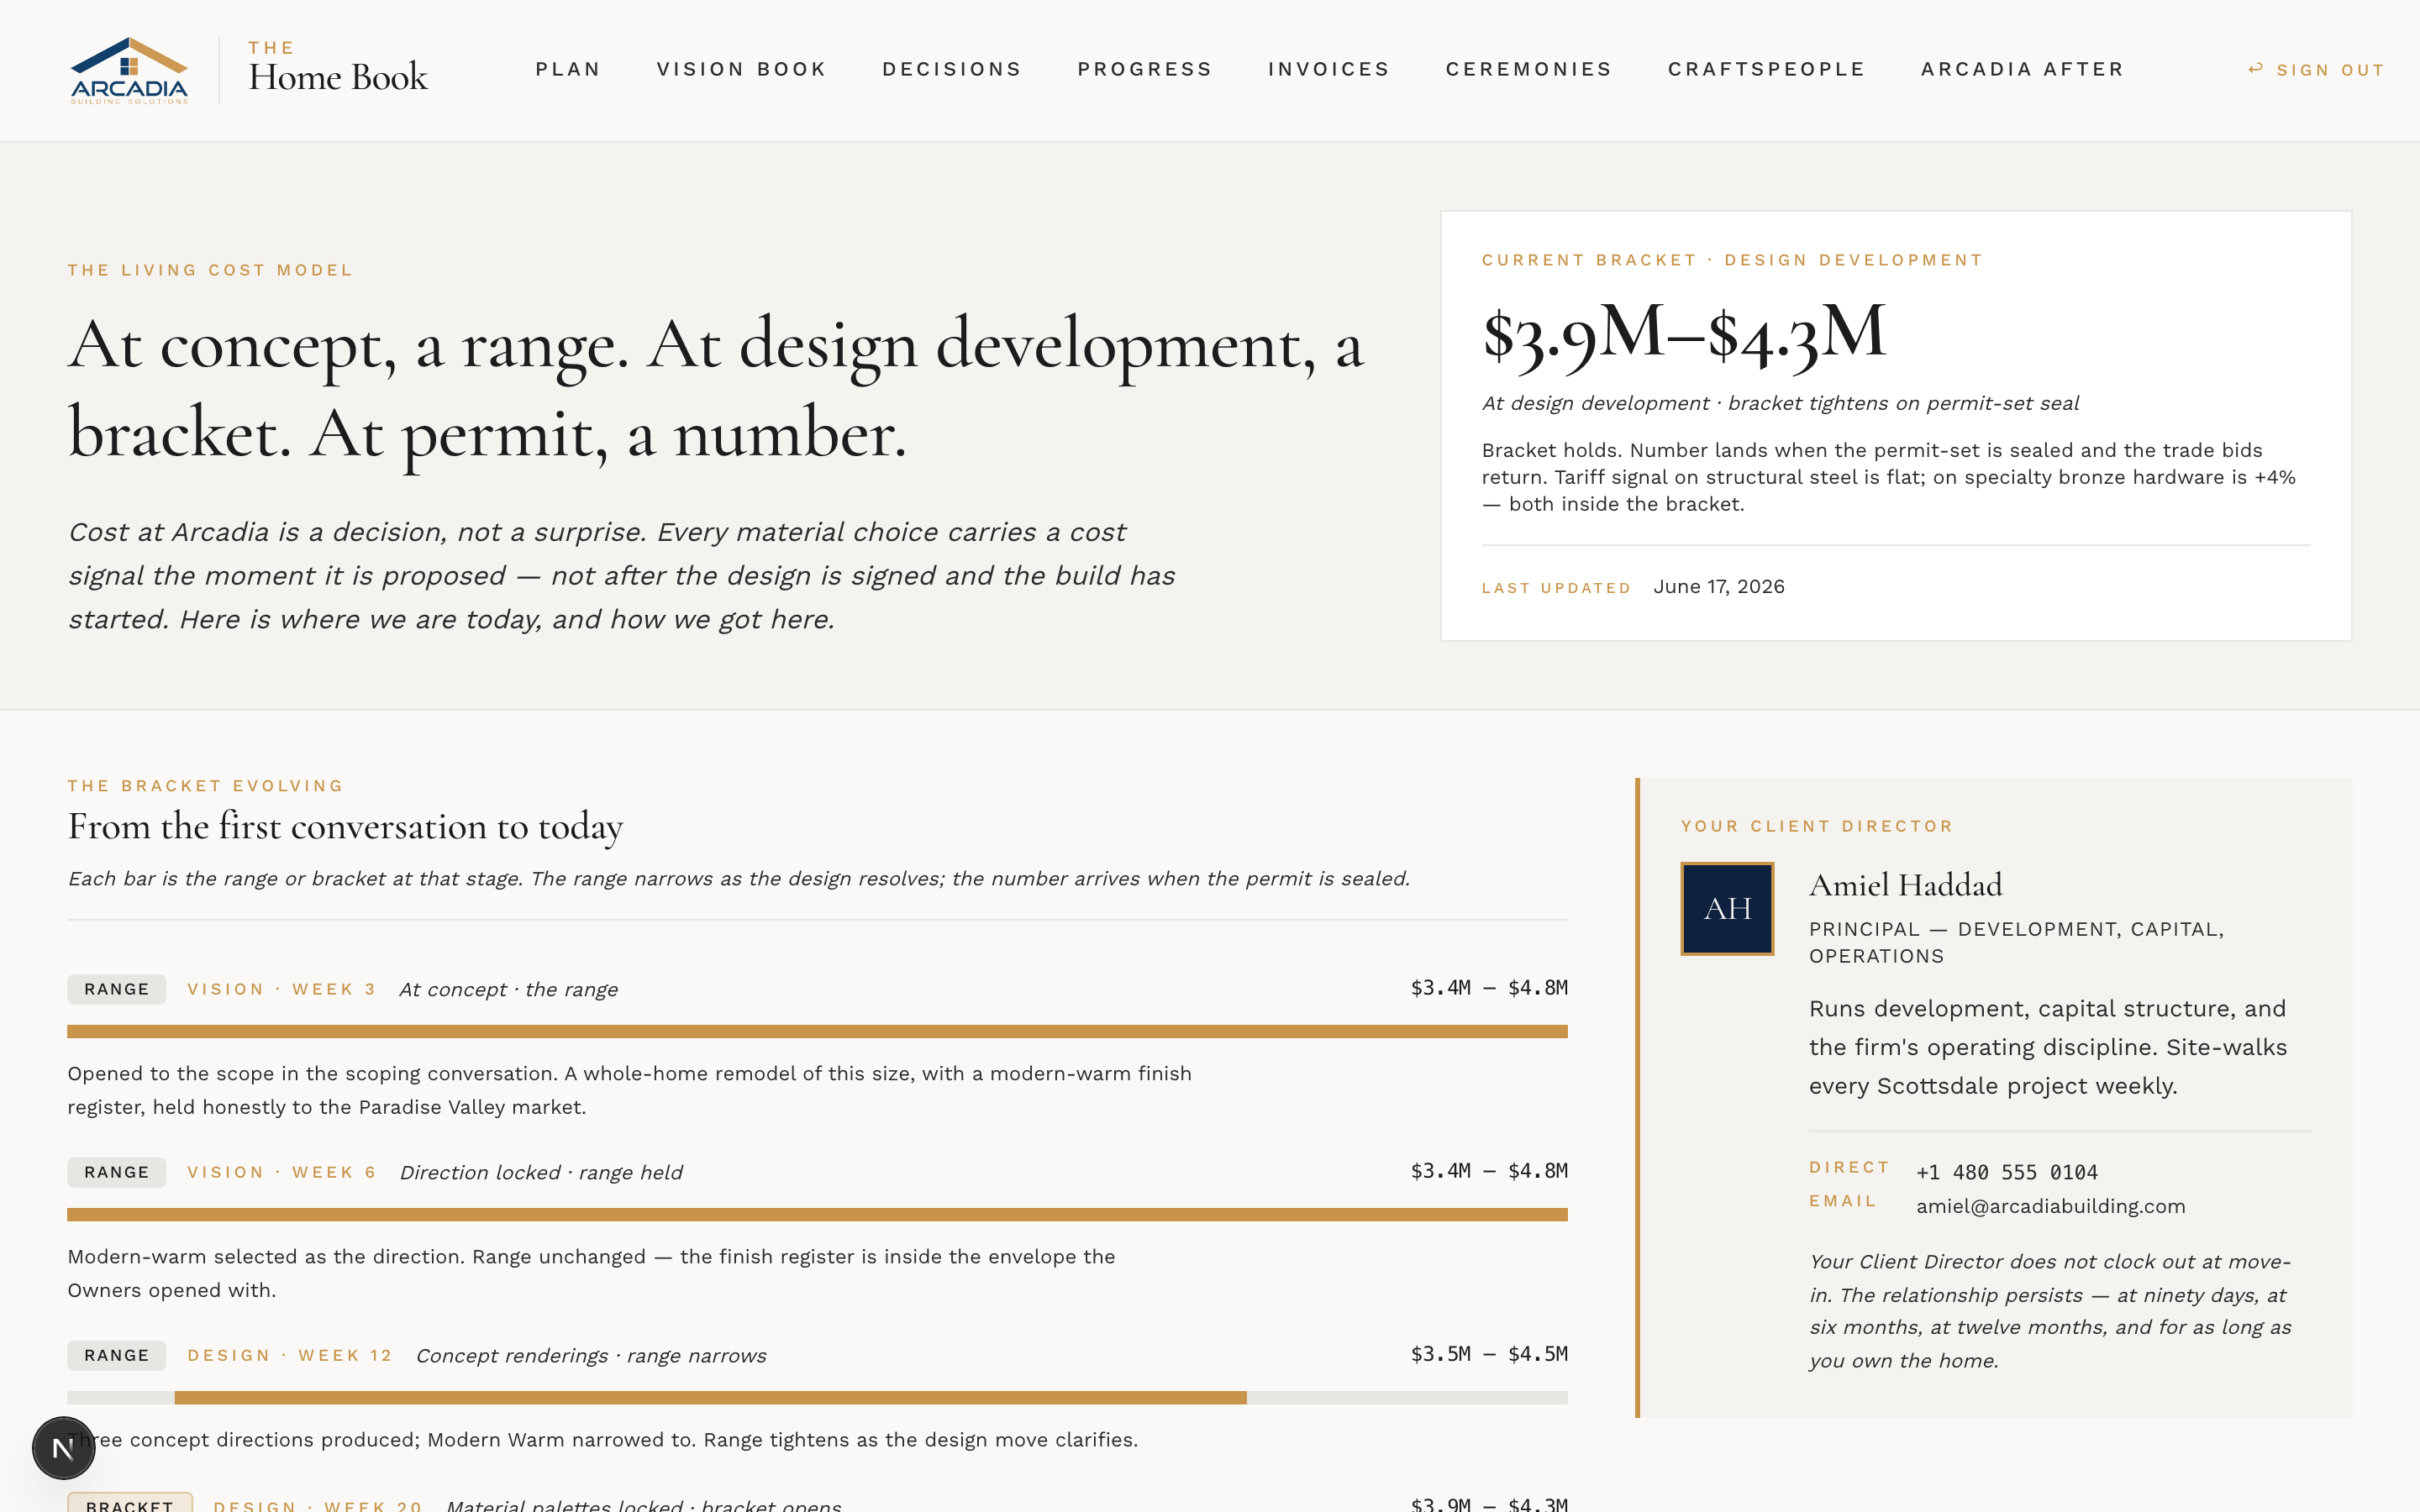Click the Amiel Haddad name heading
Screen dimensions: 2420x1512
(1905, 885)
